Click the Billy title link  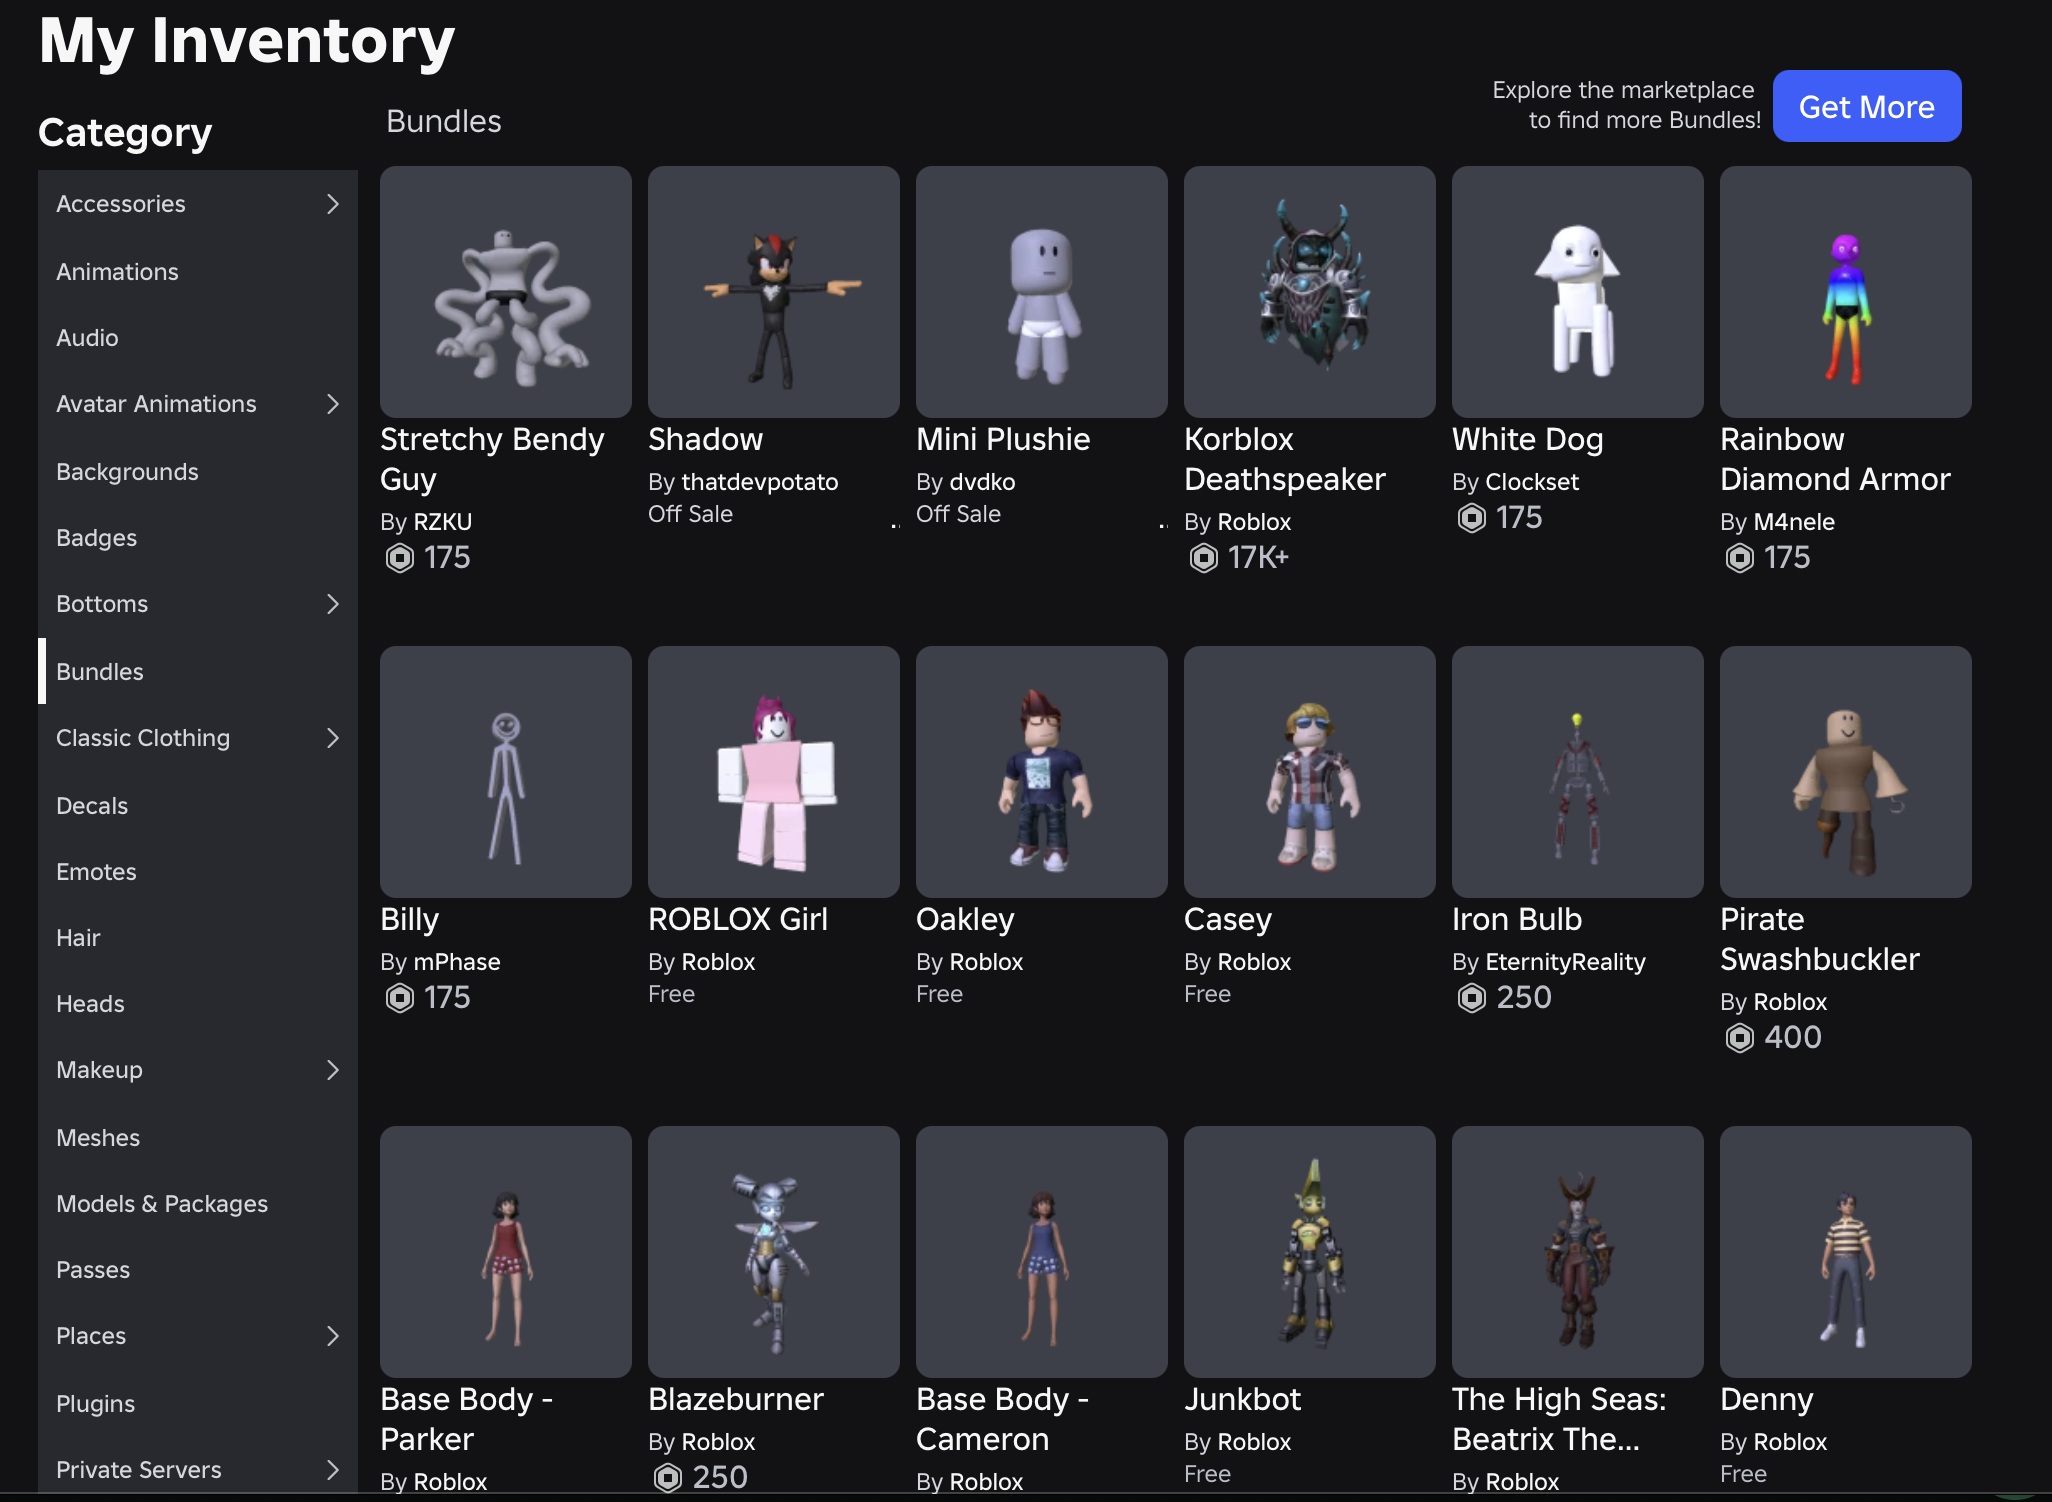coord(410,919)
